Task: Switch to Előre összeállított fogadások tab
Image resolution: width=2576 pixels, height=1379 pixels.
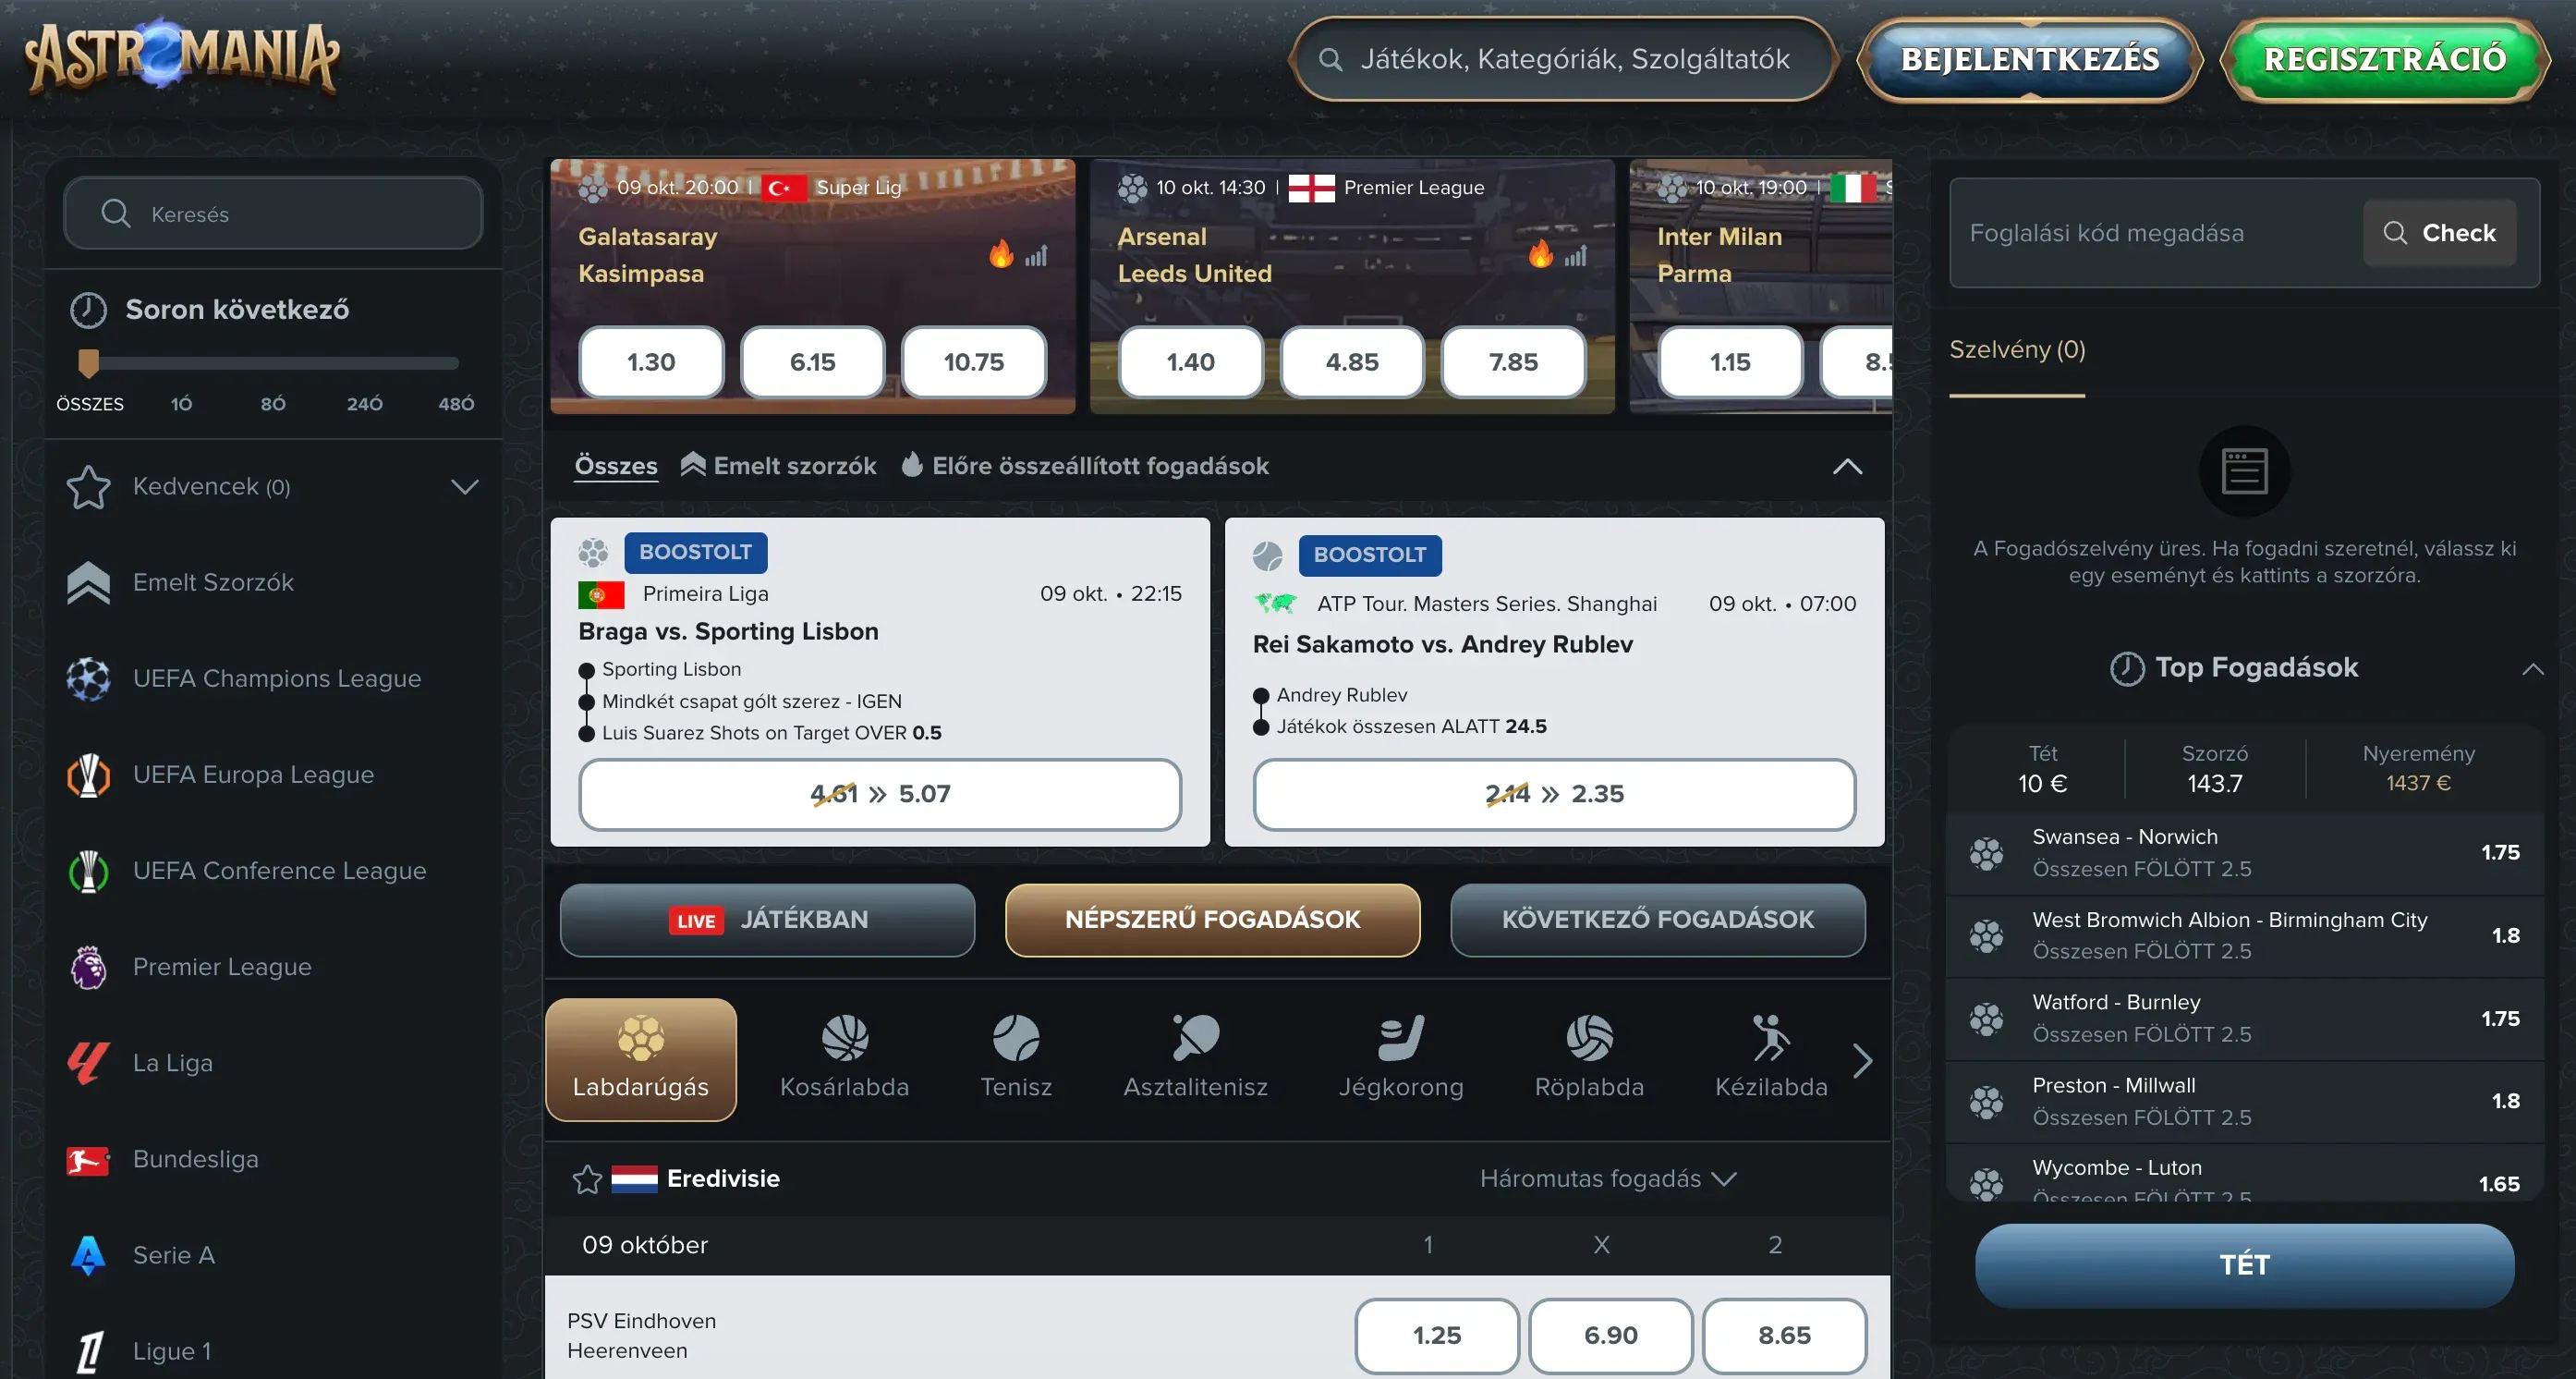Action: (1085, 465)
